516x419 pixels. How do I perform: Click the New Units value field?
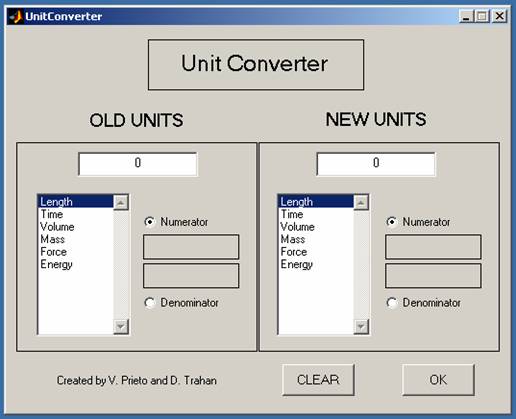tap(376, 164)
